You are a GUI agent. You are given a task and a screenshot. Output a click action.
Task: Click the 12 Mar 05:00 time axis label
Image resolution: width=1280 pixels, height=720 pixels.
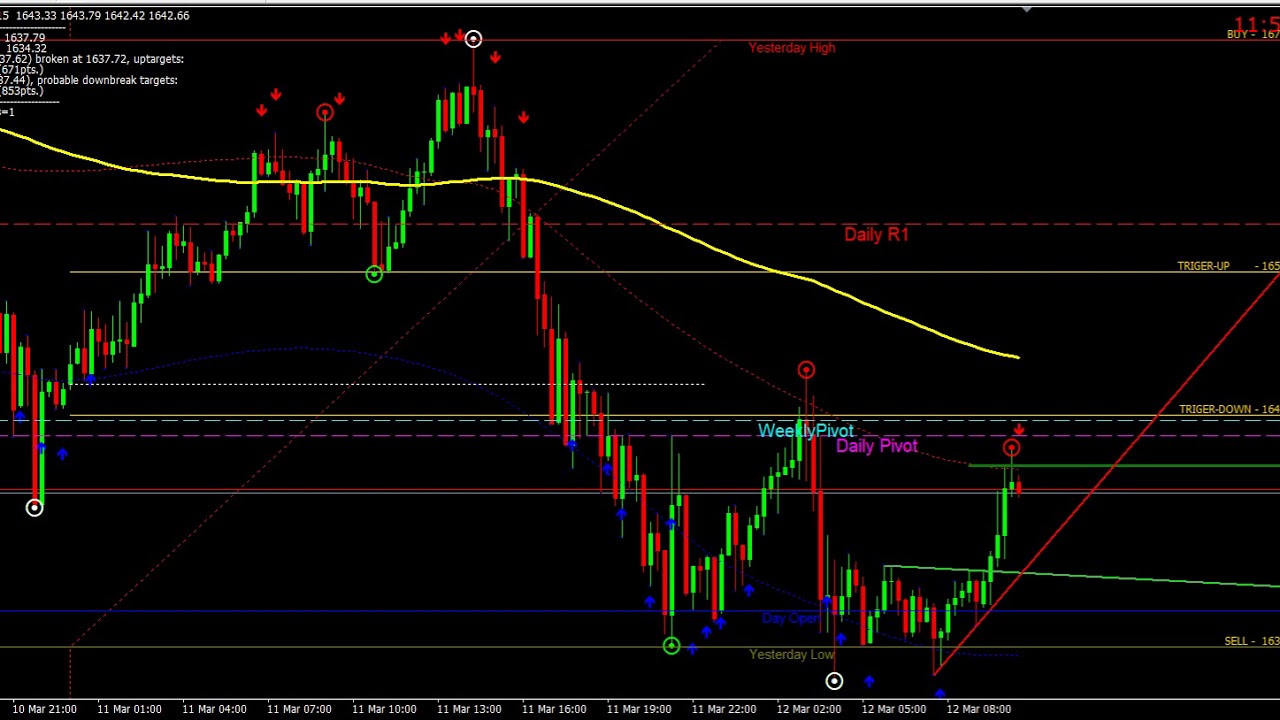(x=894, y=709)
